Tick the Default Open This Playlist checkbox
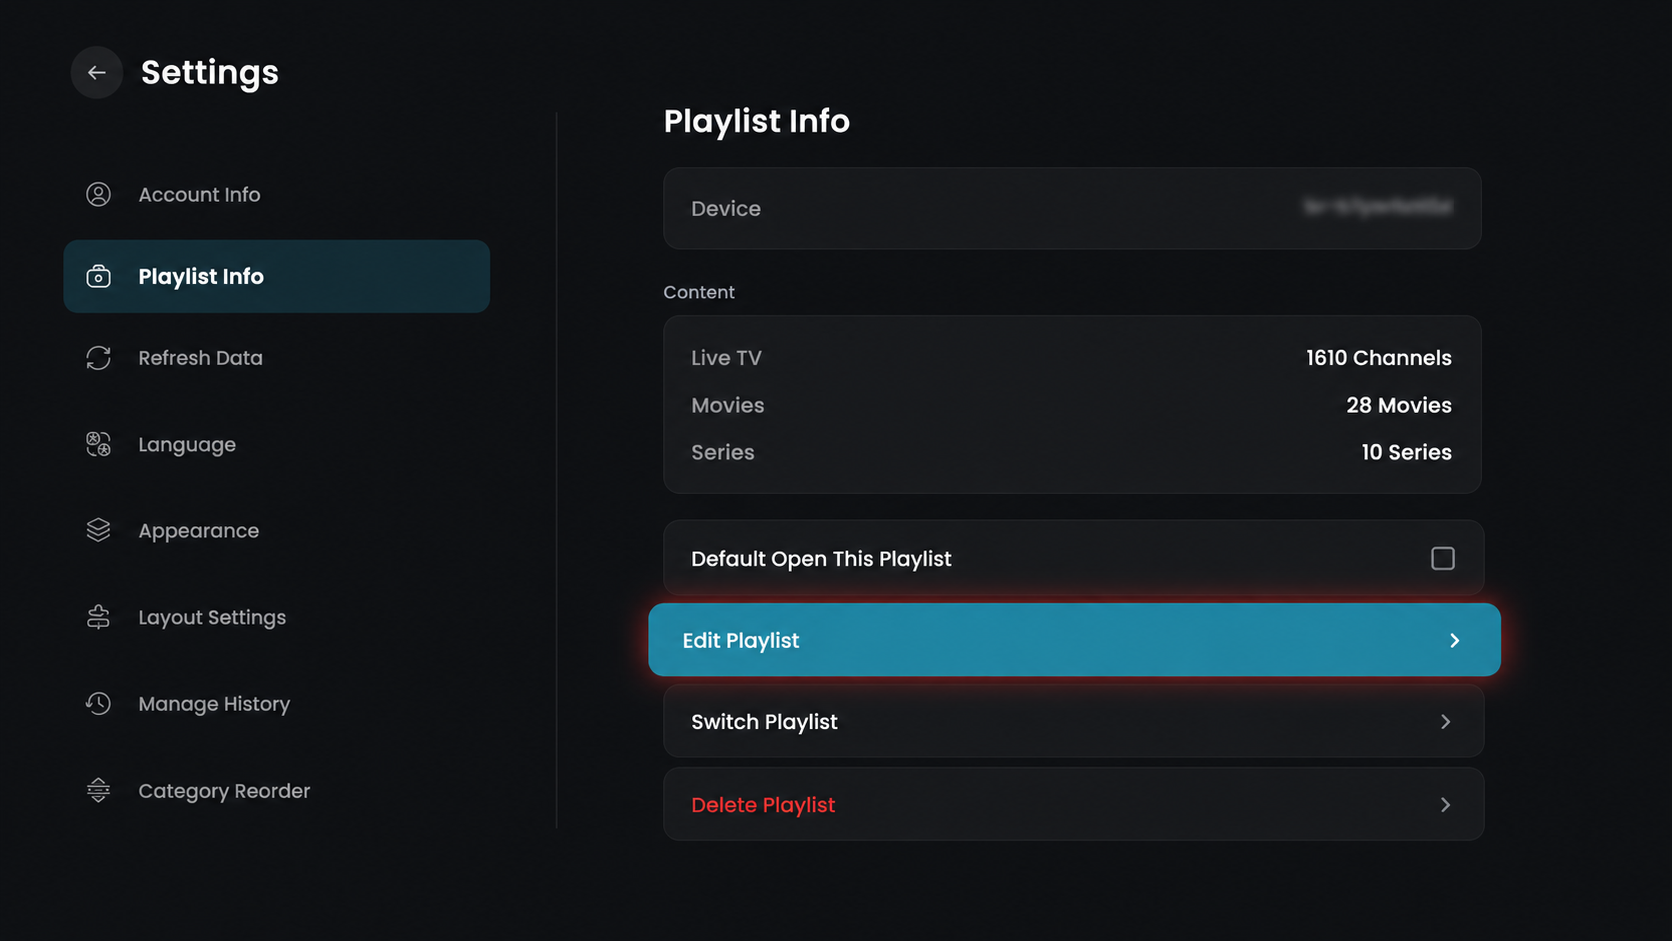The width and height of the screenshot is (1672, 941). point(1442,558)
